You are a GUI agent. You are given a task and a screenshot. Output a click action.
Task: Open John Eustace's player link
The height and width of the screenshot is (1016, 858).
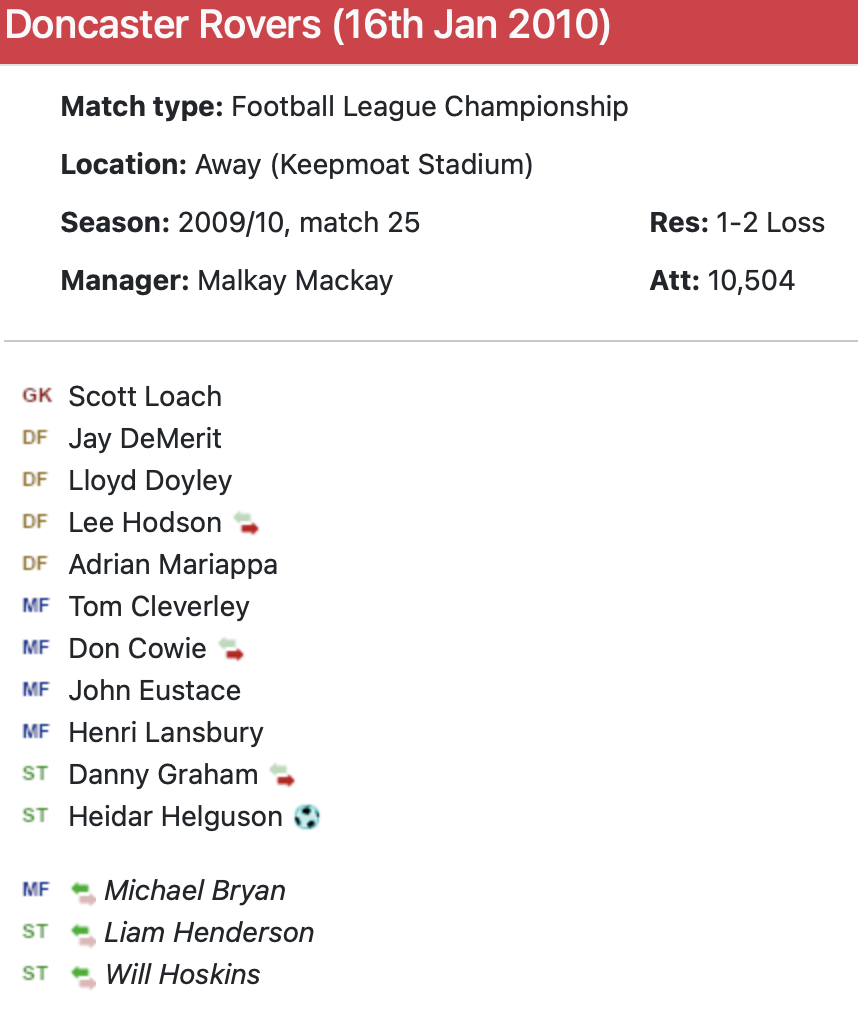[155, 691]
